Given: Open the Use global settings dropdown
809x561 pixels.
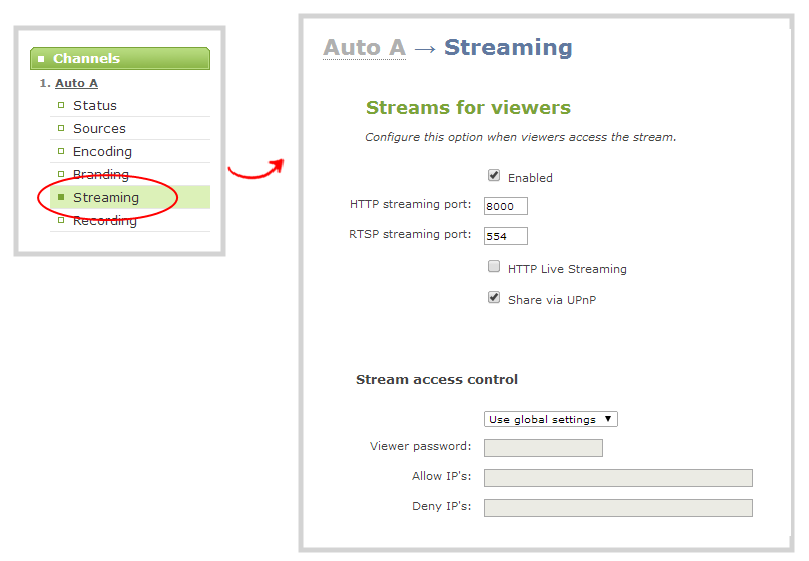Looking at the screenshot, I should point(550,419).
